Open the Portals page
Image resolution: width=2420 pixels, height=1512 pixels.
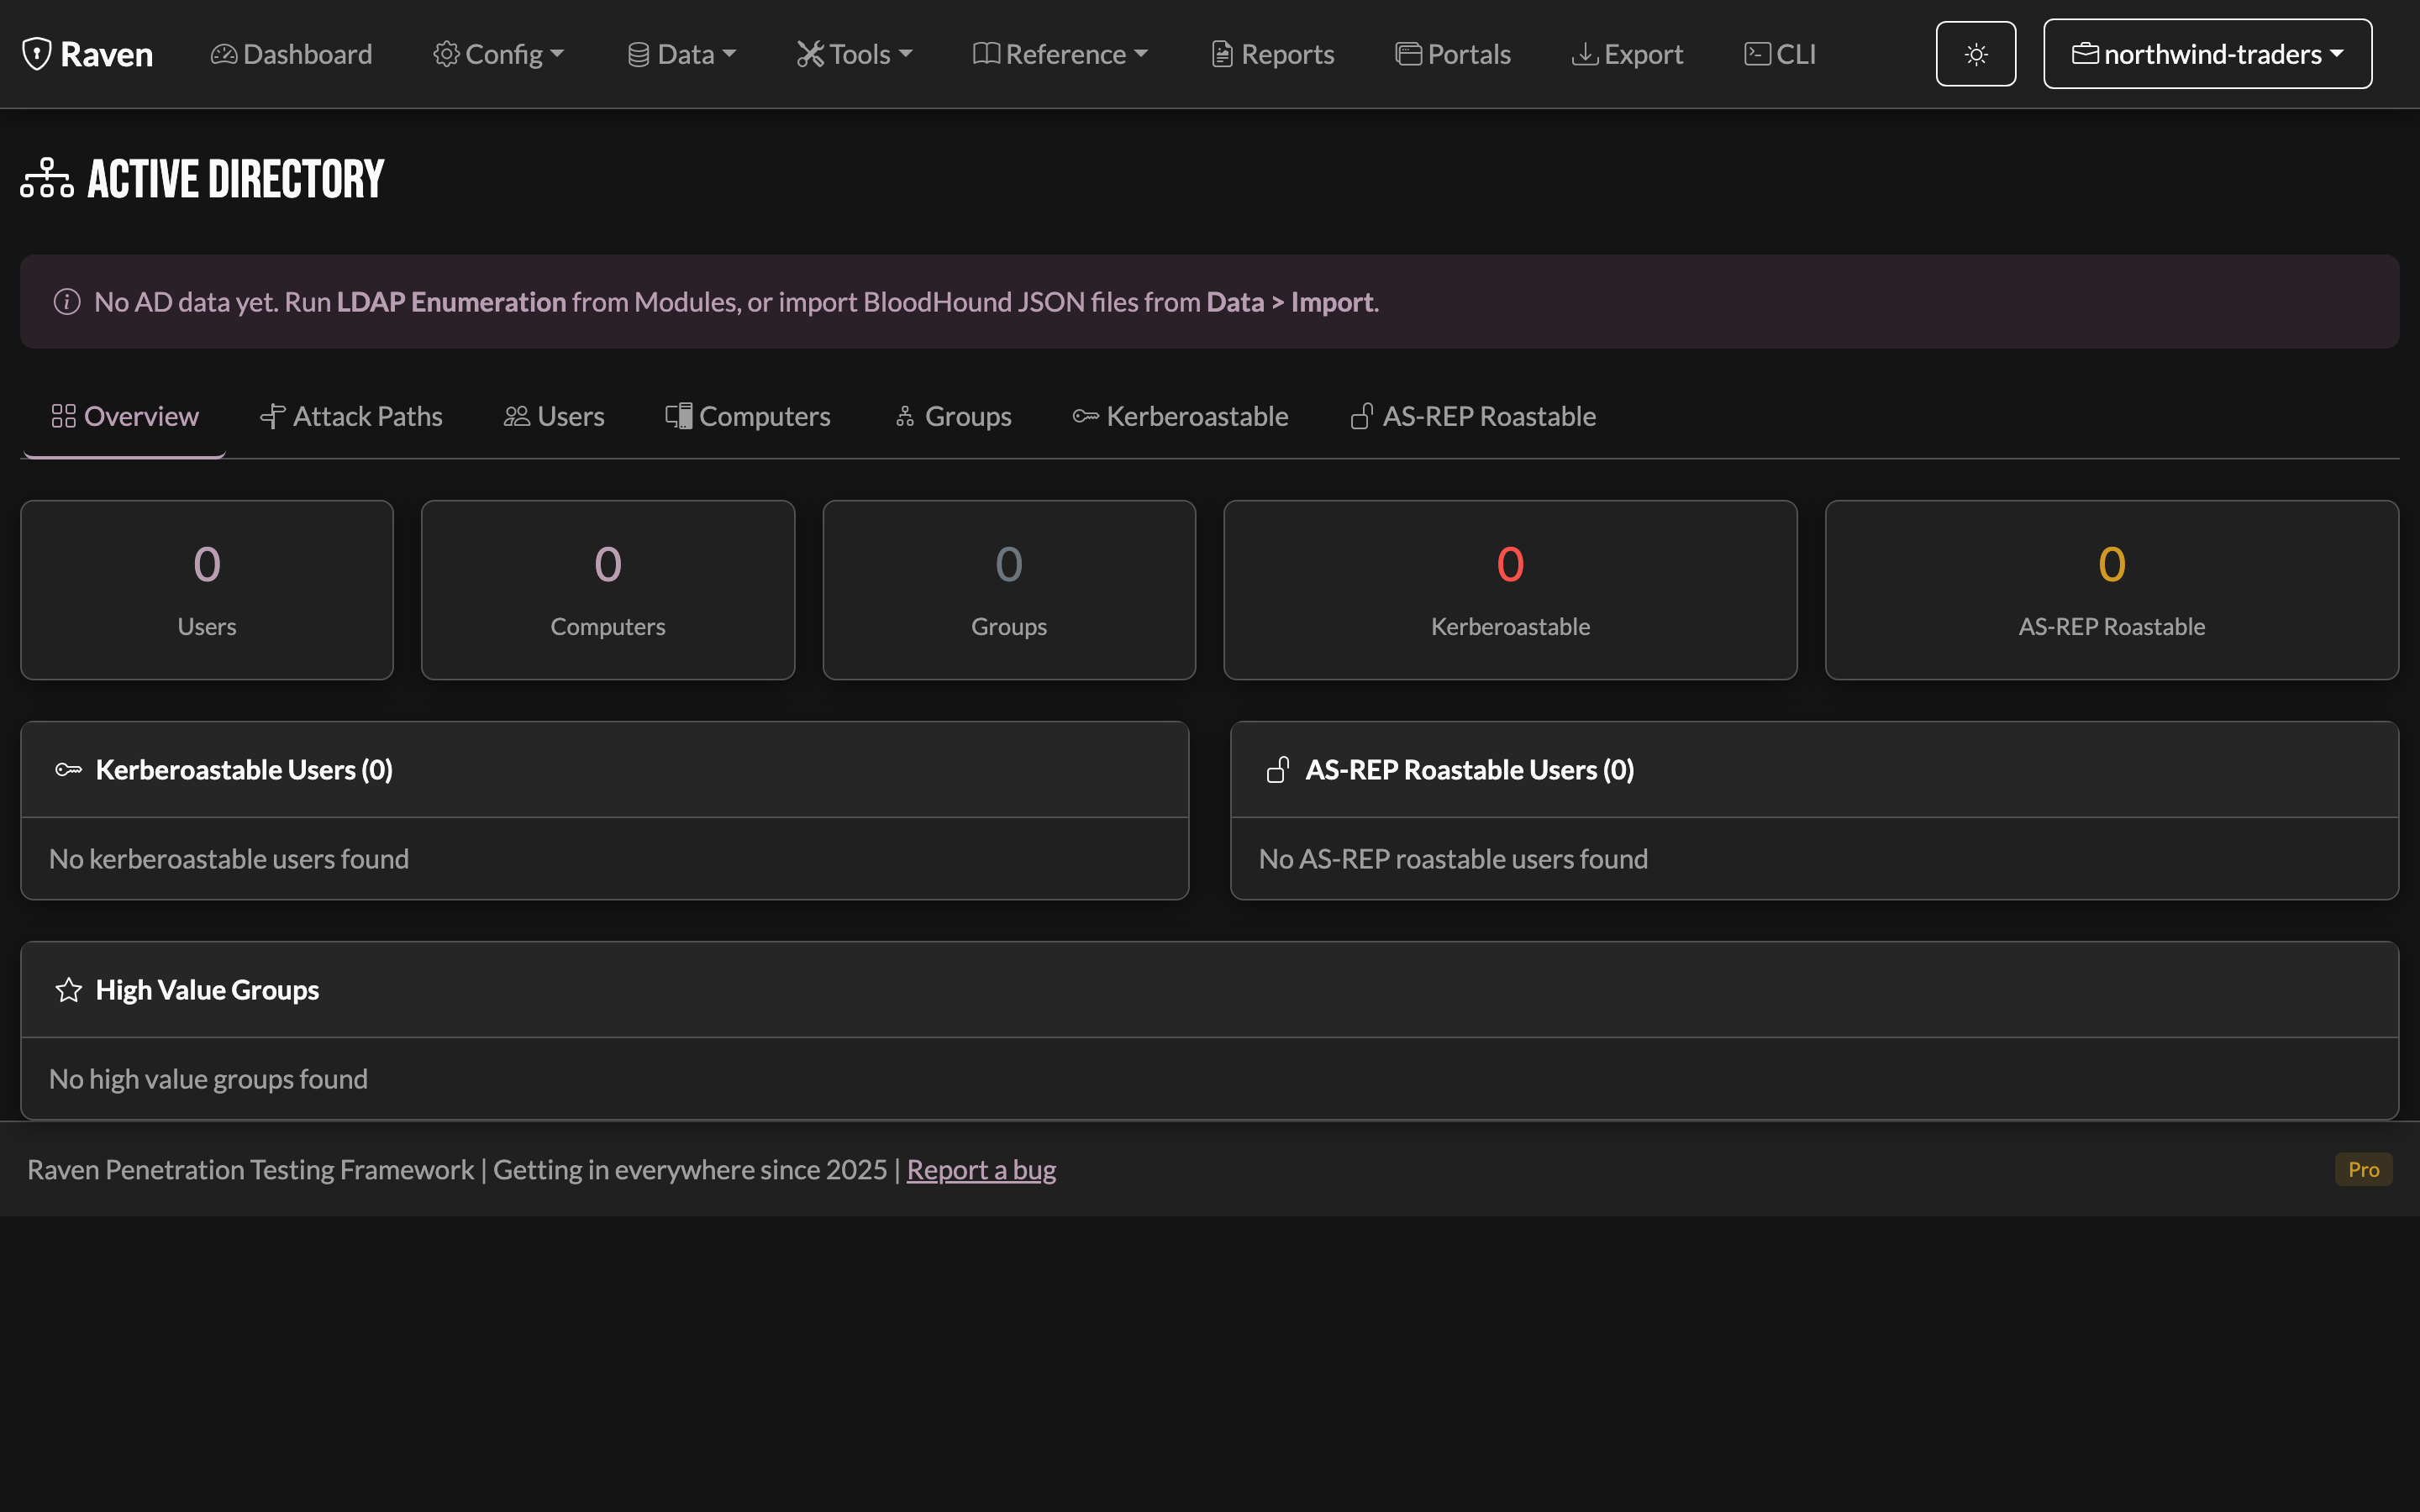tap(1453, 54)
